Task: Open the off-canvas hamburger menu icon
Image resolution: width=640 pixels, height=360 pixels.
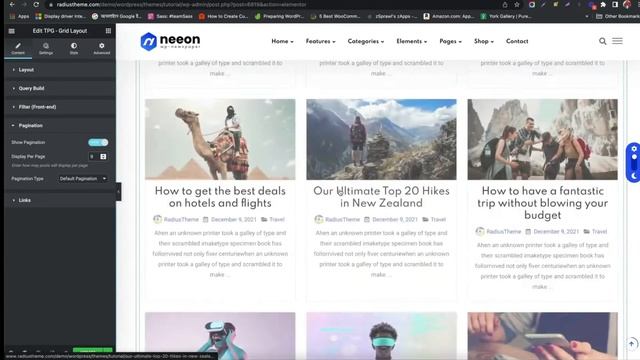Action: click(x=617, y=41)
